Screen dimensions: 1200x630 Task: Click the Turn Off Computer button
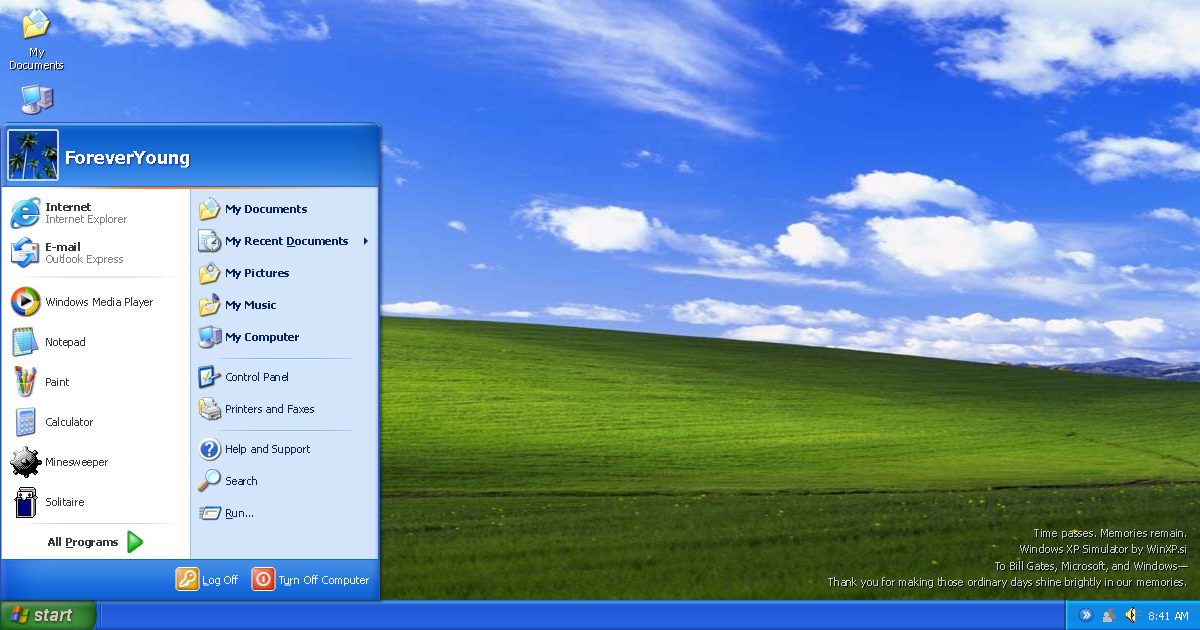[311, 579]
